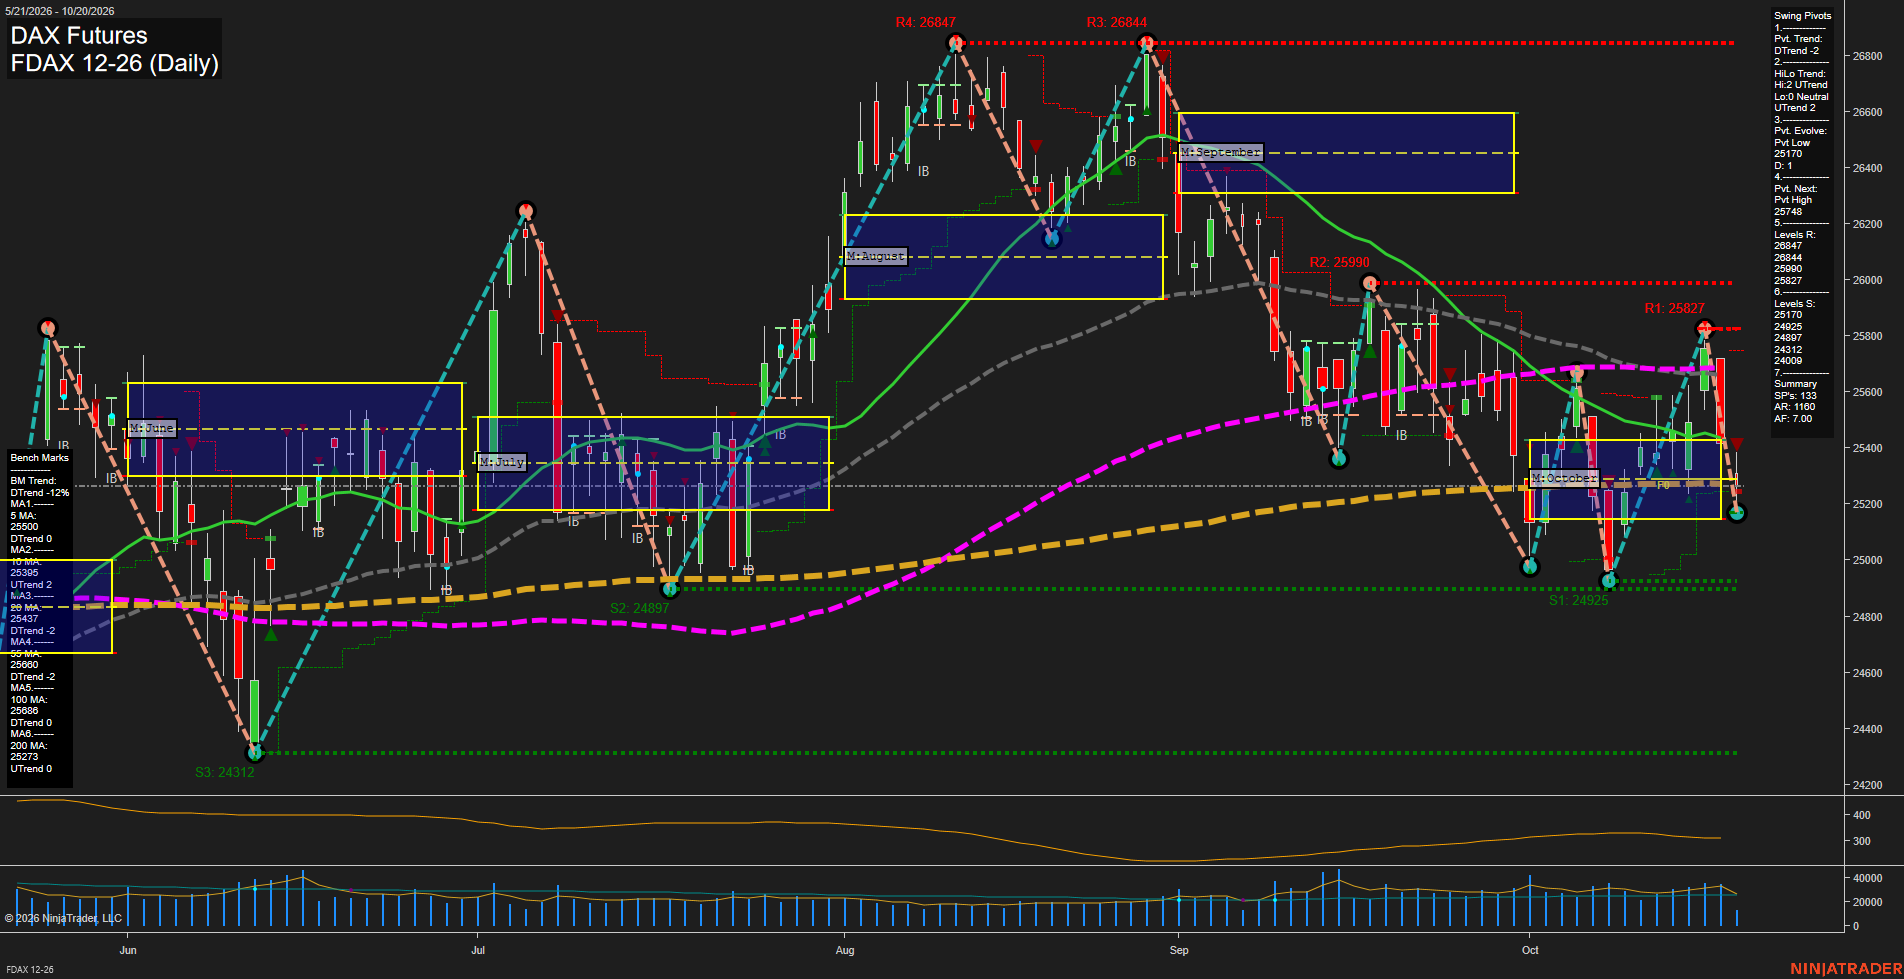1904x979 pixels.
Task: Click the Bench Marks panel heading
Action: click(40, 458)
